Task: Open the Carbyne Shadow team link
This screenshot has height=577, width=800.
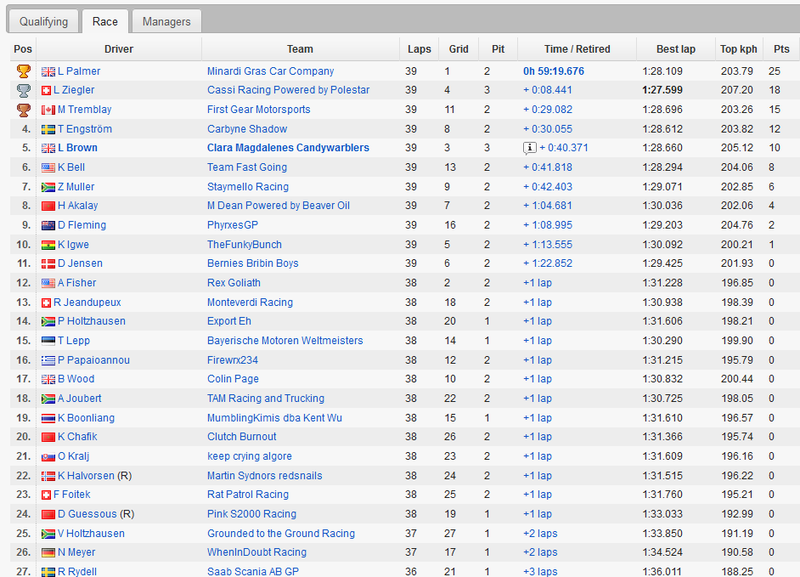Action: coord(247,129)
